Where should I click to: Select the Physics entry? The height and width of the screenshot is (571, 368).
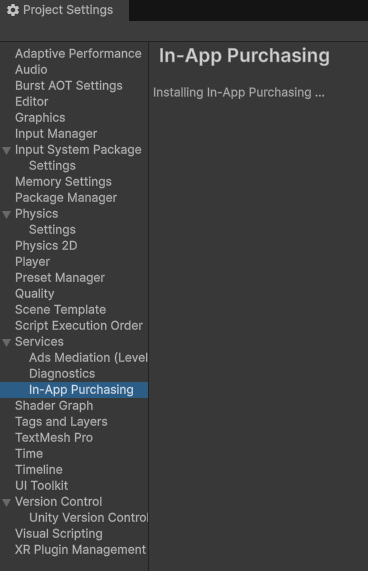coord(36,214)
